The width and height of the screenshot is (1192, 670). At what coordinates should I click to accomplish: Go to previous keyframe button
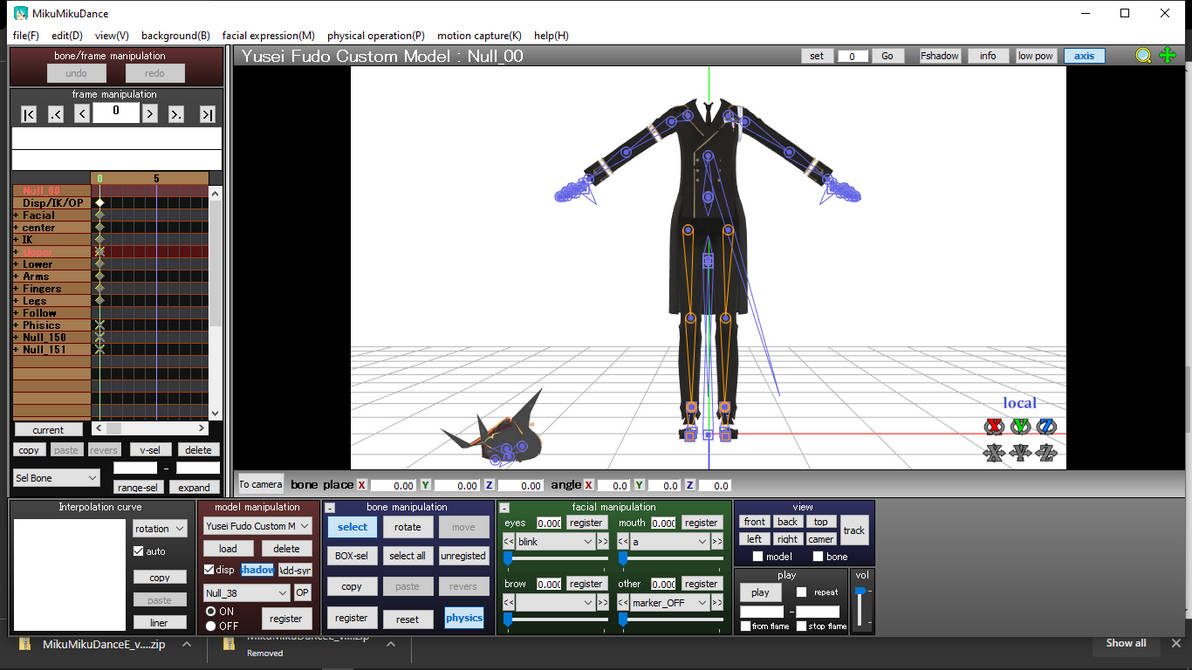(x=55, y=114)
